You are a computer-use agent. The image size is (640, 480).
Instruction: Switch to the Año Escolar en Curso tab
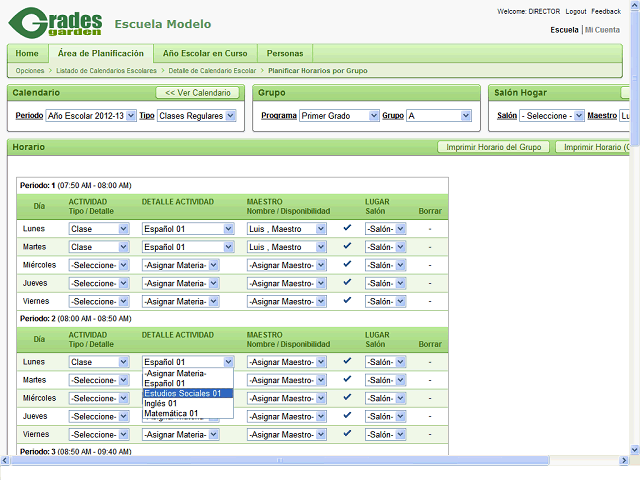click(x=204, y=53)
